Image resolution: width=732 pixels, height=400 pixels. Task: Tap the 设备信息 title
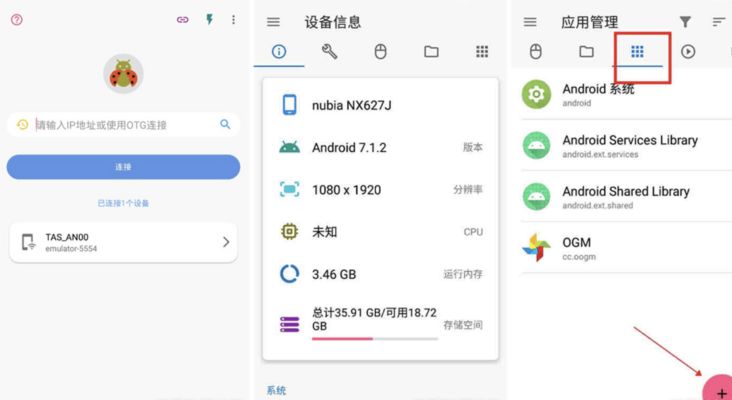tap(333, 22)
